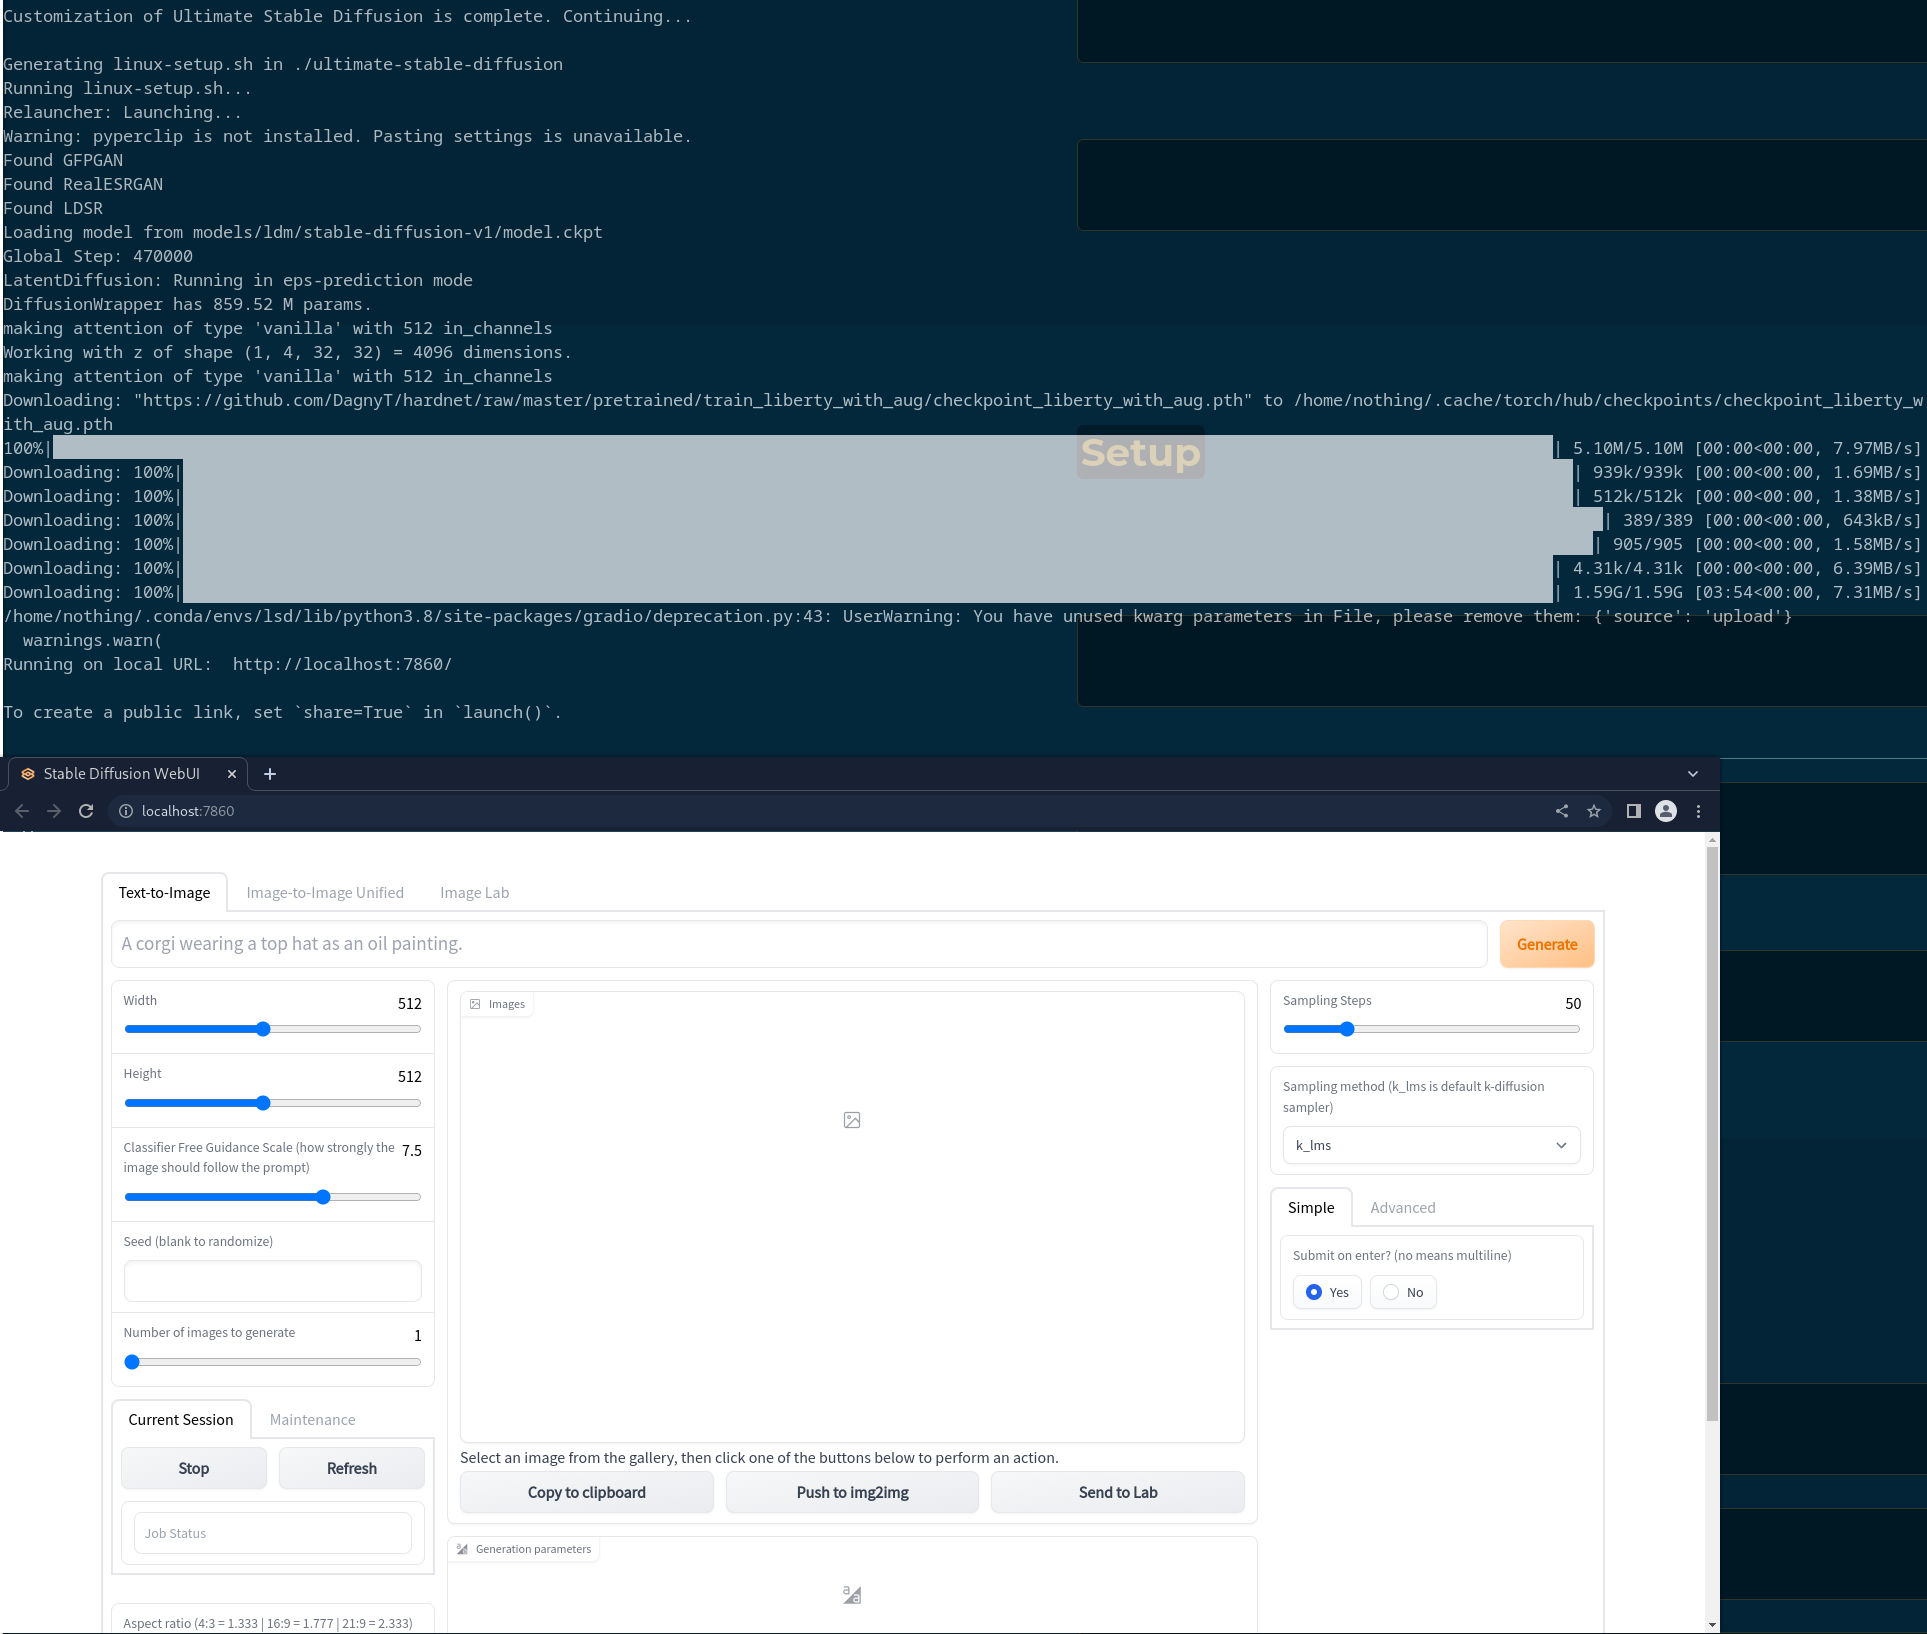Open the browser profile avatar

(x=1666, y=811)
